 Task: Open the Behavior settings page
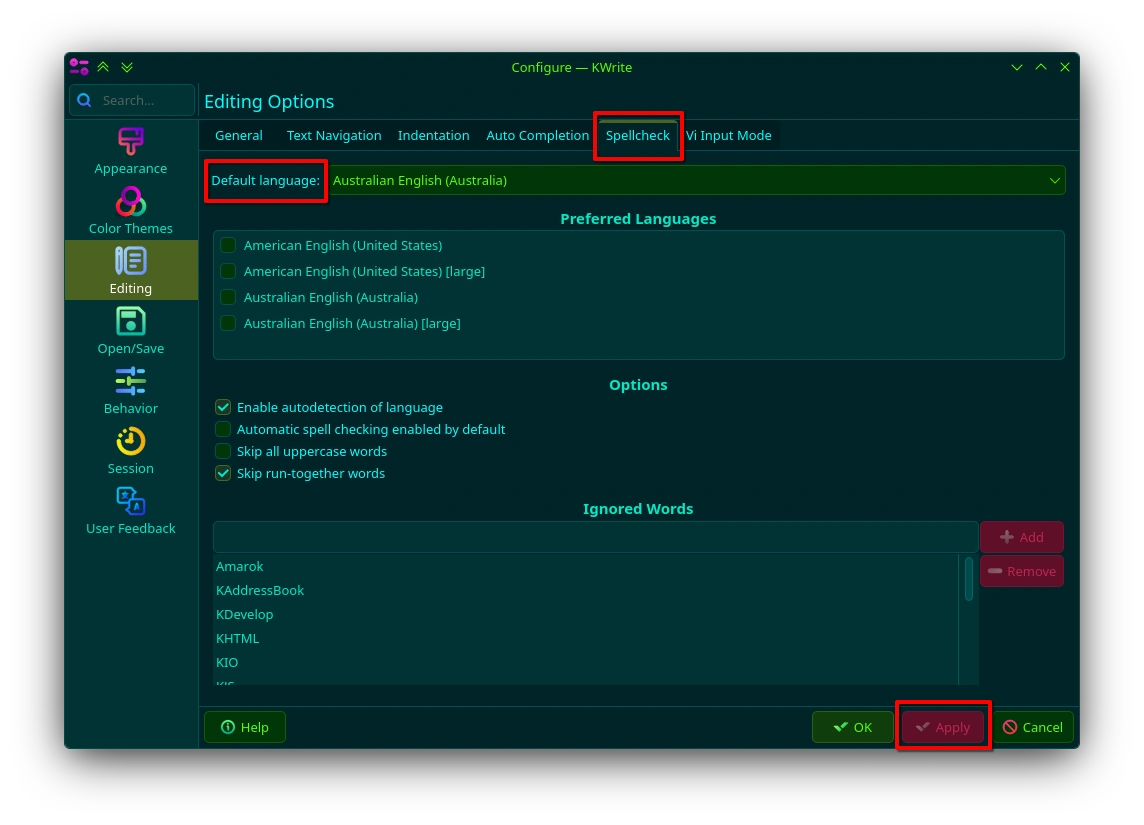tap(131, 390)
